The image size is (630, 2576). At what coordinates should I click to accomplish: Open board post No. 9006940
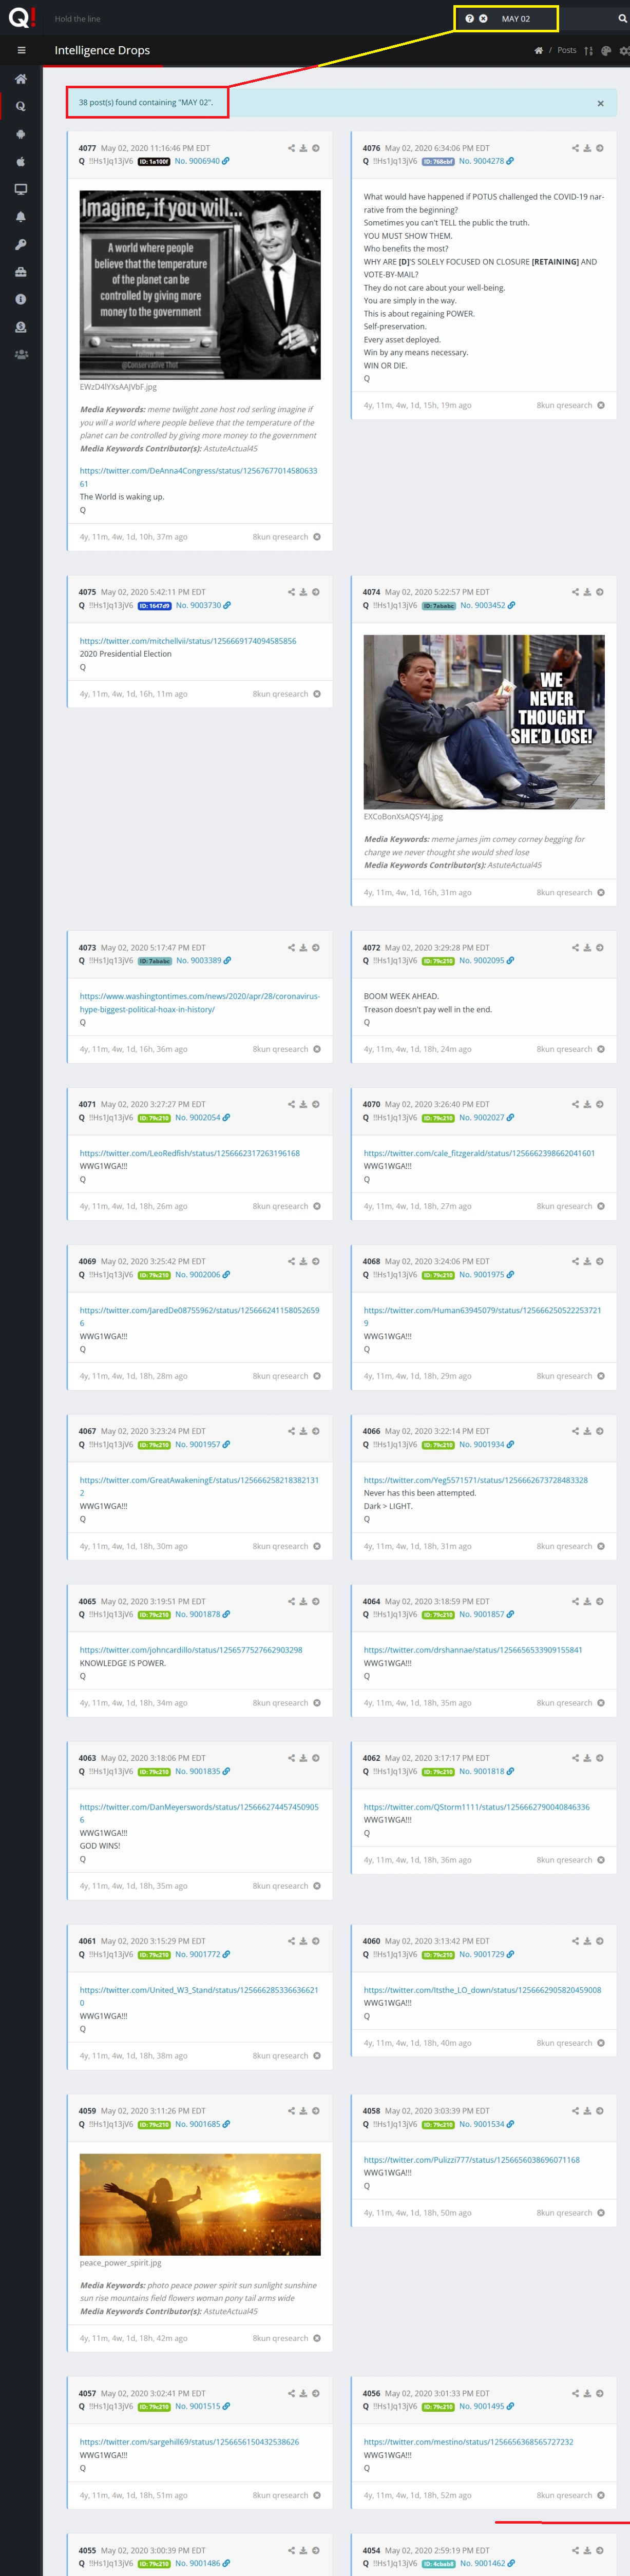coord(202,161)
